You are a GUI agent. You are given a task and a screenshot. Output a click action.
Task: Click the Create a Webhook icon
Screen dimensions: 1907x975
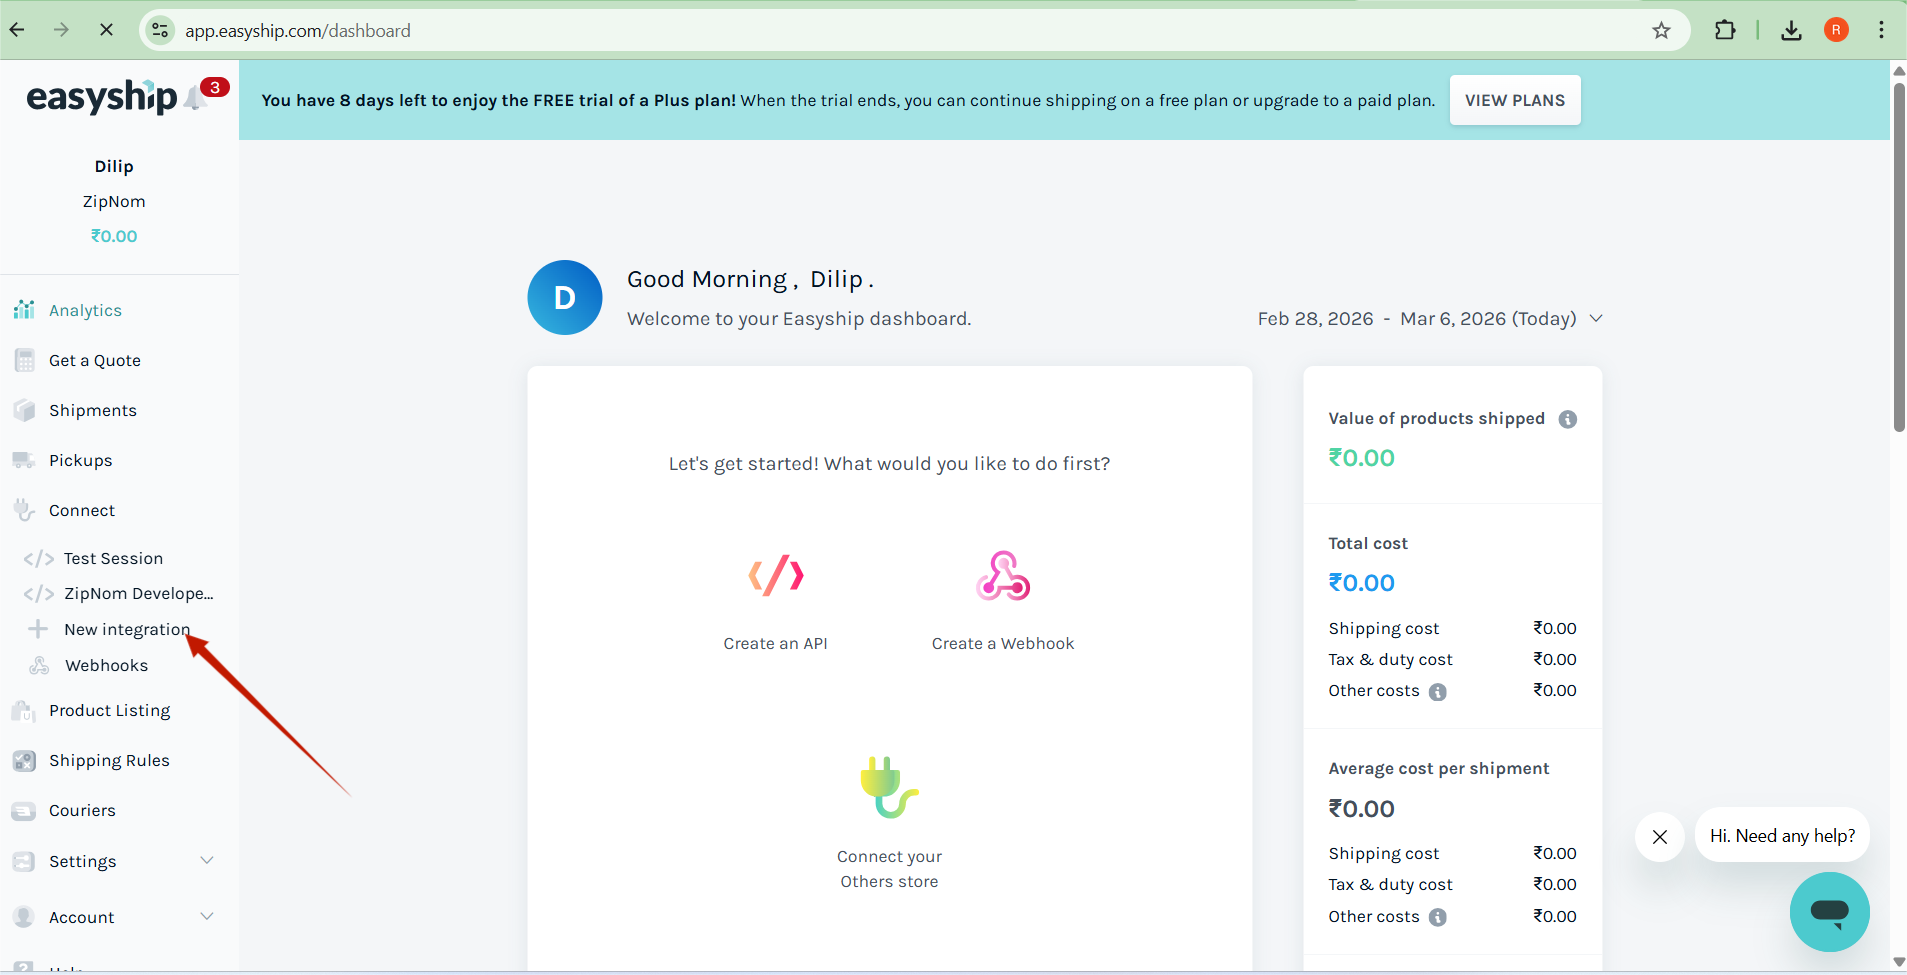[1003, 576]
